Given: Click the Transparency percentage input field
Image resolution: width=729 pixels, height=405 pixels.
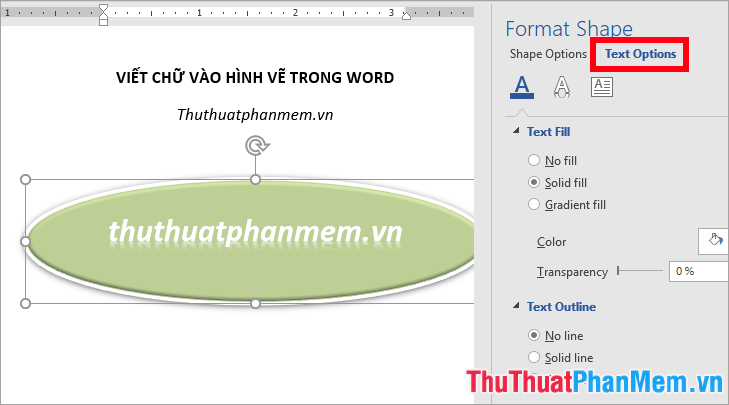Looking at the screenshot, I should 699,271.
